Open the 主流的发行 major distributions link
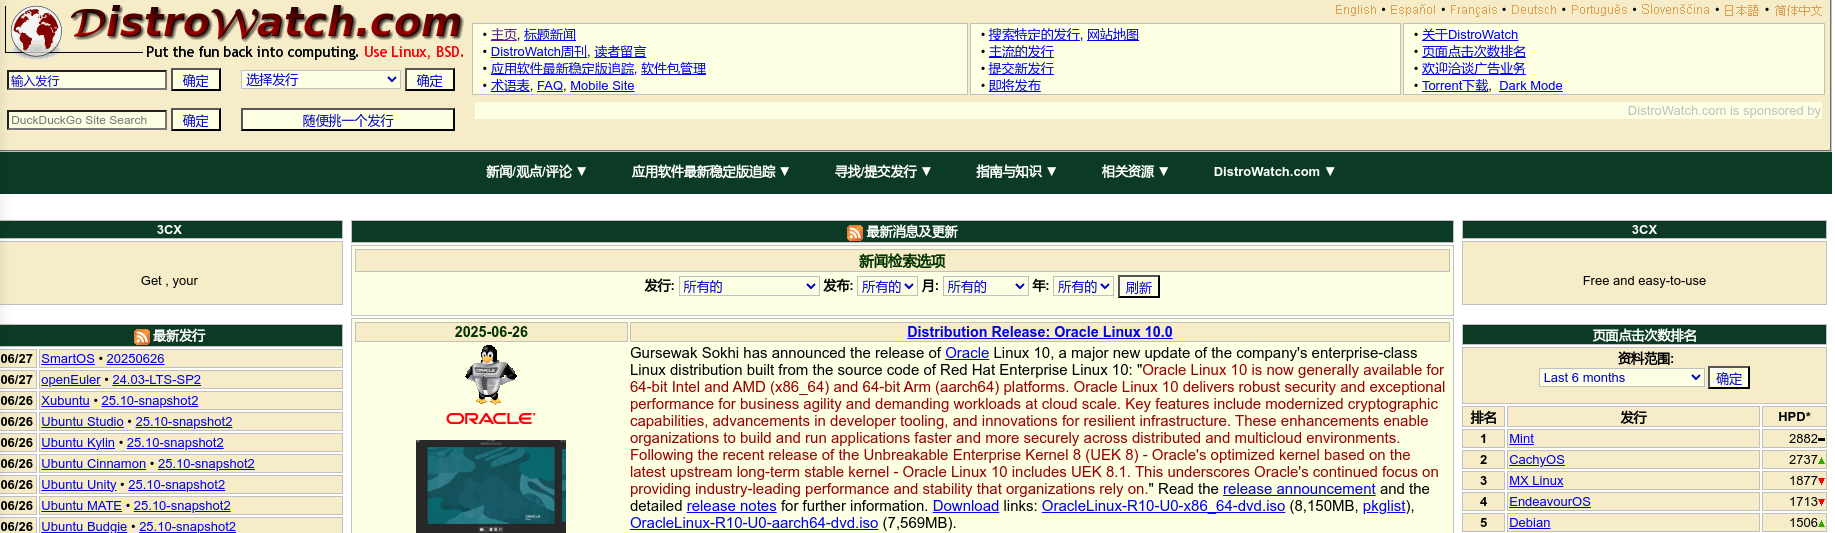Screen dimensions: 1835x533 [x=1021, y=52]
